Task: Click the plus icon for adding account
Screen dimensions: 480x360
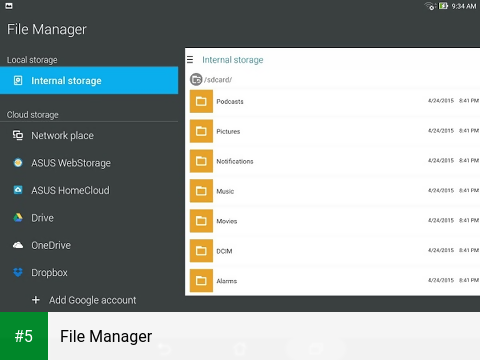Action: (36, 300)
